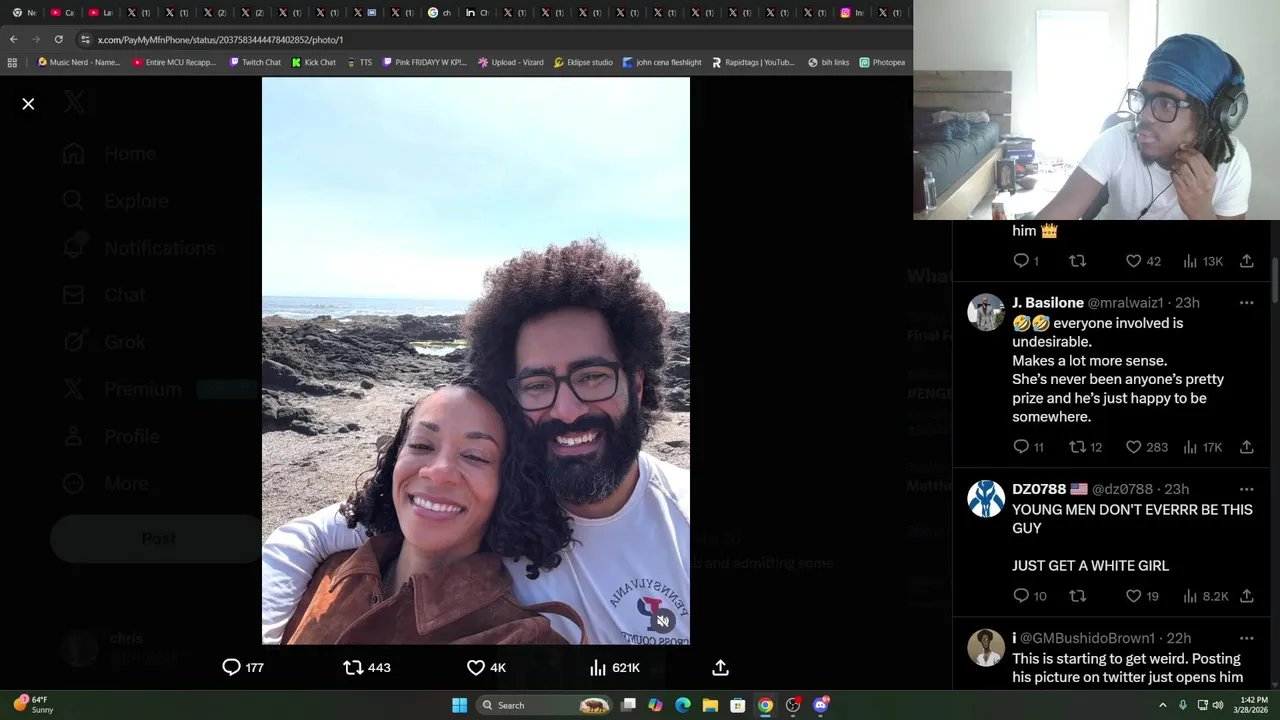
Task: Open DZ0788 profile name link
Action: point(1039,490)
